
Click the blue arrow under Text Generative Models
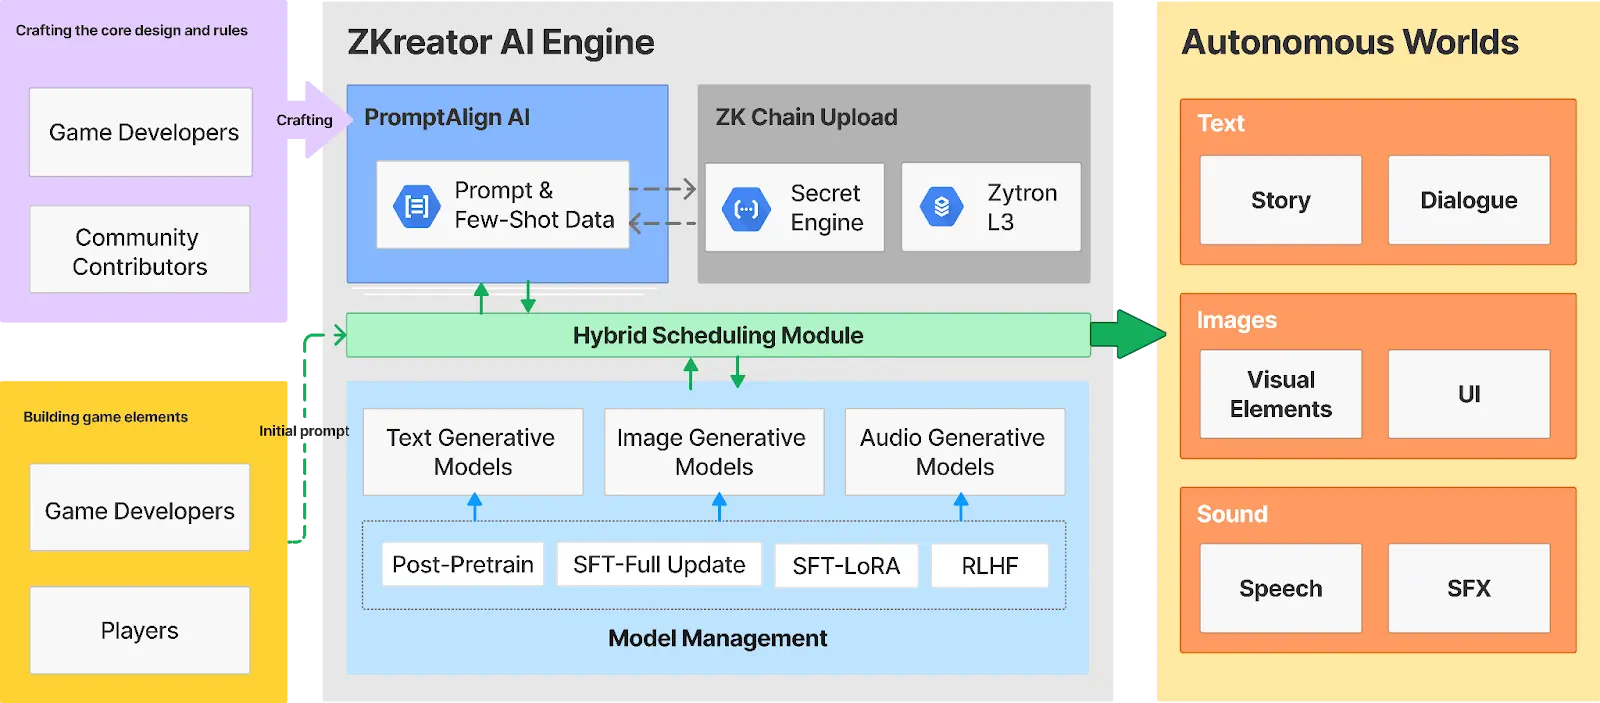pos(474,507)
